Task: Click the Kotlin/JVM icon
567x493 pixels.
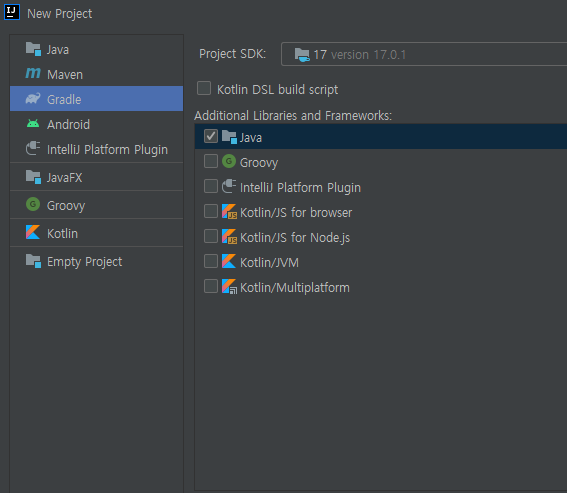Action: tap(229, 261)
